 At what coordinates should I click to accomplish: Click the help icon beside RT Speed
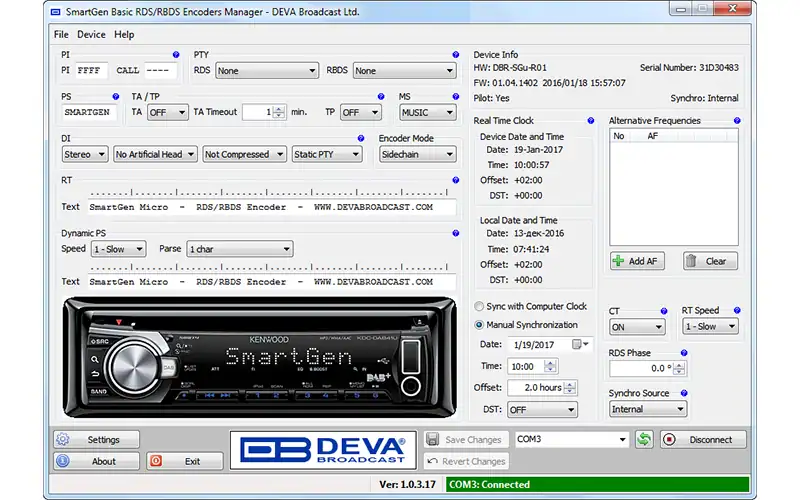click(x=737, y=310)
